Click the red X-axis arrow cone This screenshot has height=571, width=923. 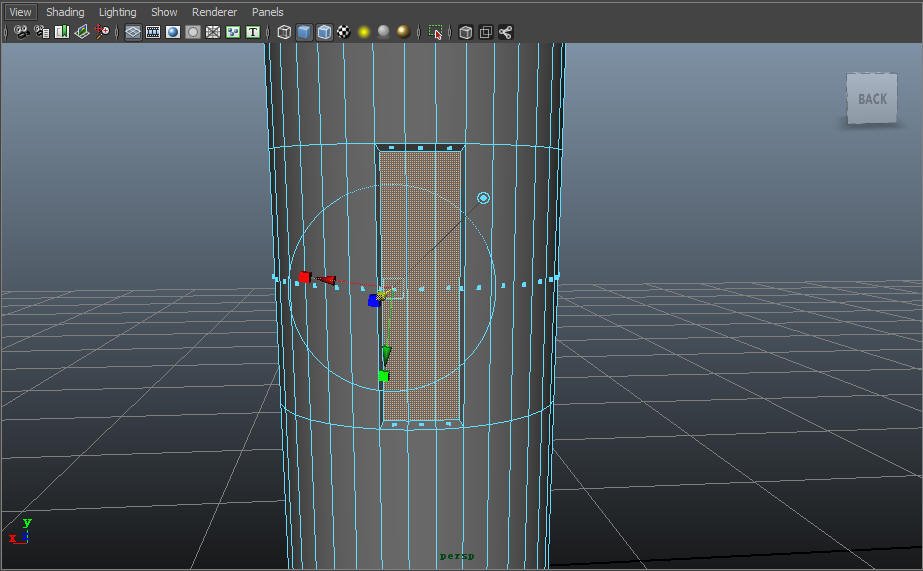(x=326, y=280)
